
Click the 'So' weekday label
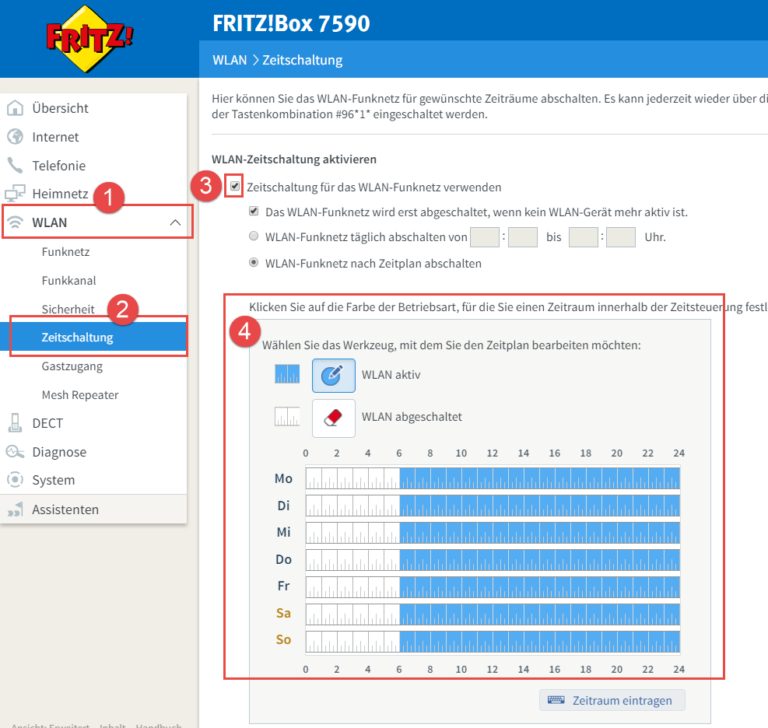tap(284, 639)
